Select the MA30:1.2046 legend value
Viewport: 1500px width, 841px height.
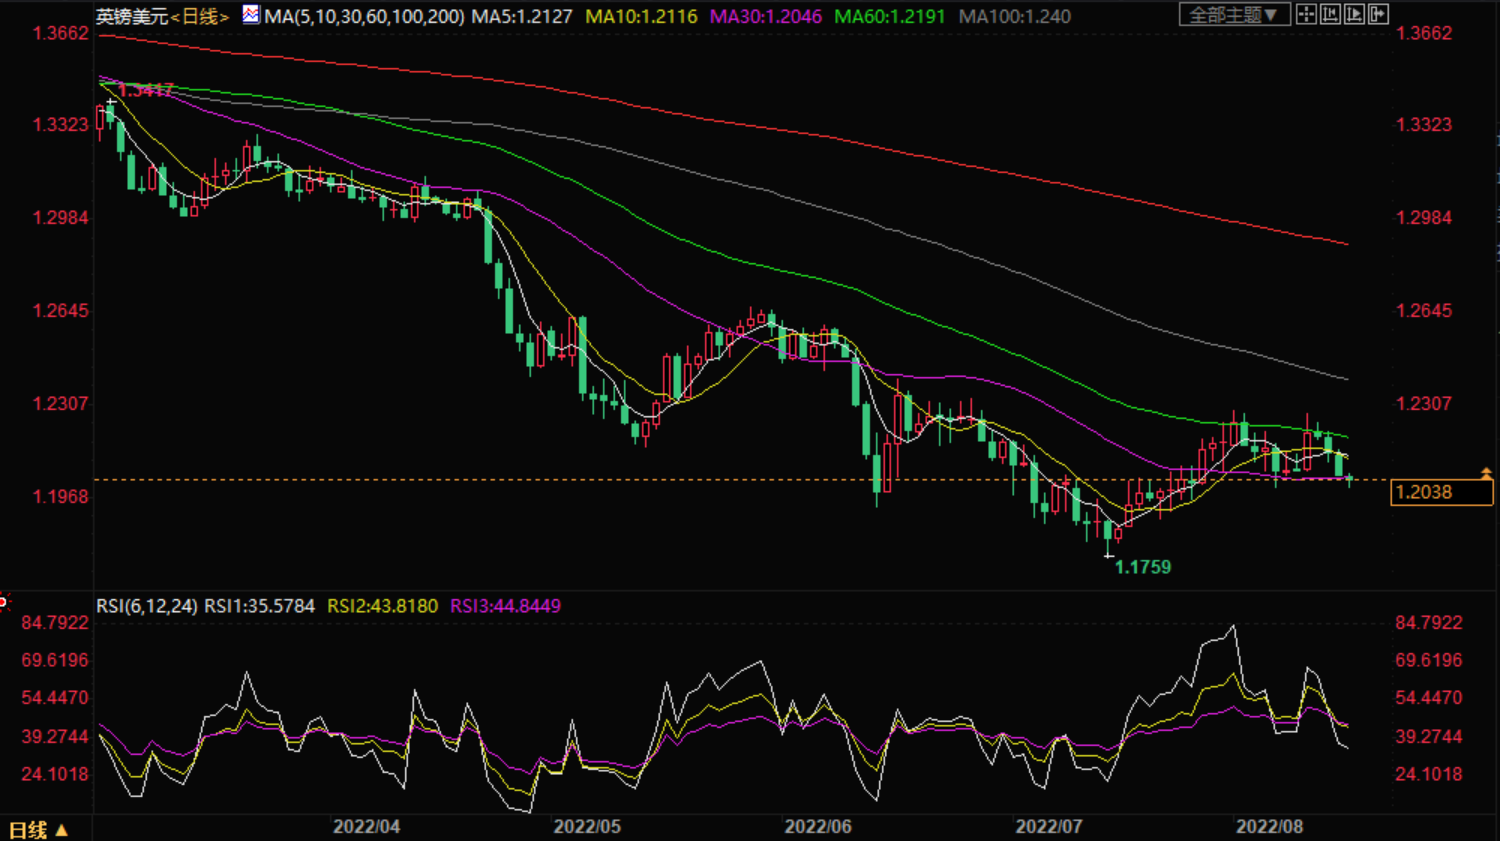[x=766, y=16]
